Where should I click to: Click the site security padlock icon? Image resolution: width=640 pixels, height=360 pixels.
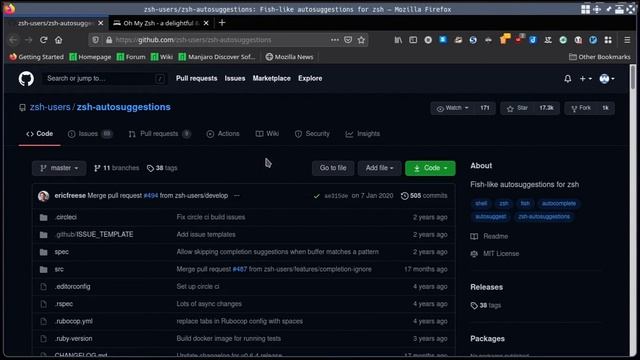click(109, 40)
